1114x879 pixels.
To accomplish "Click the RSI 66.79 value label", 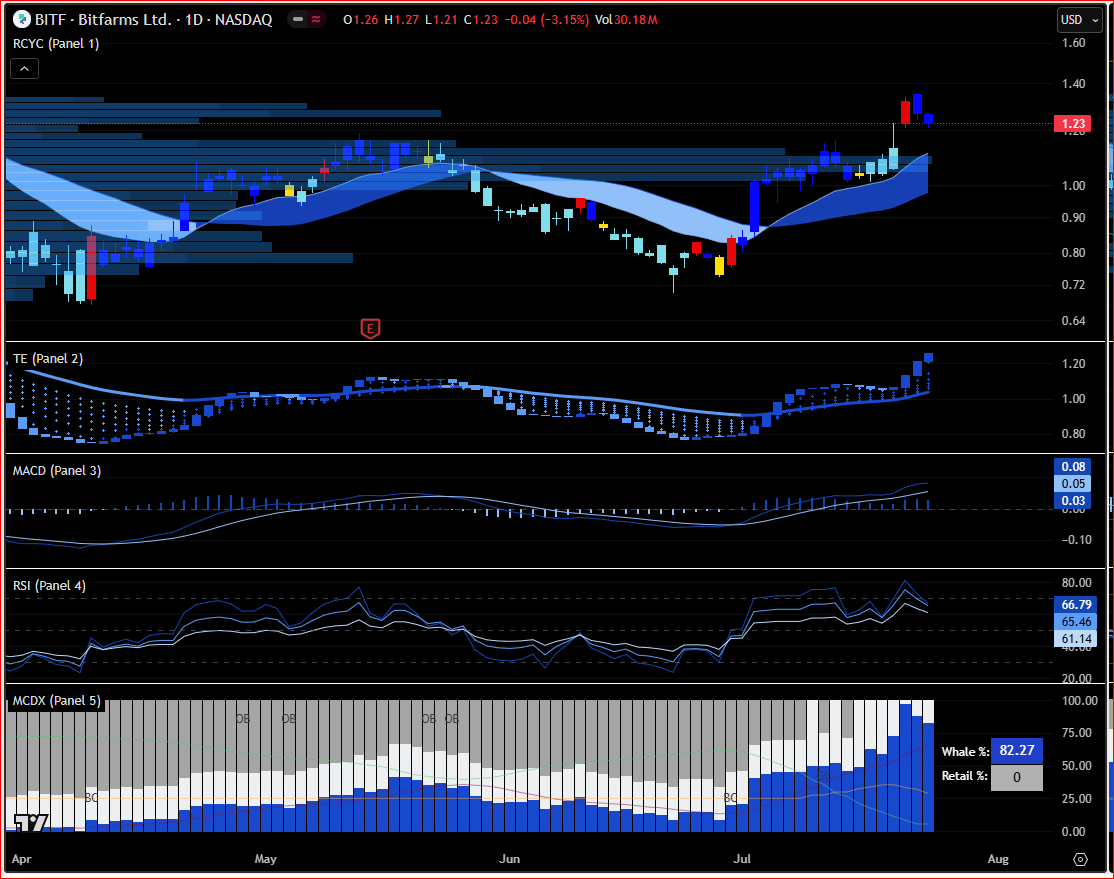I will (1076, 605).
